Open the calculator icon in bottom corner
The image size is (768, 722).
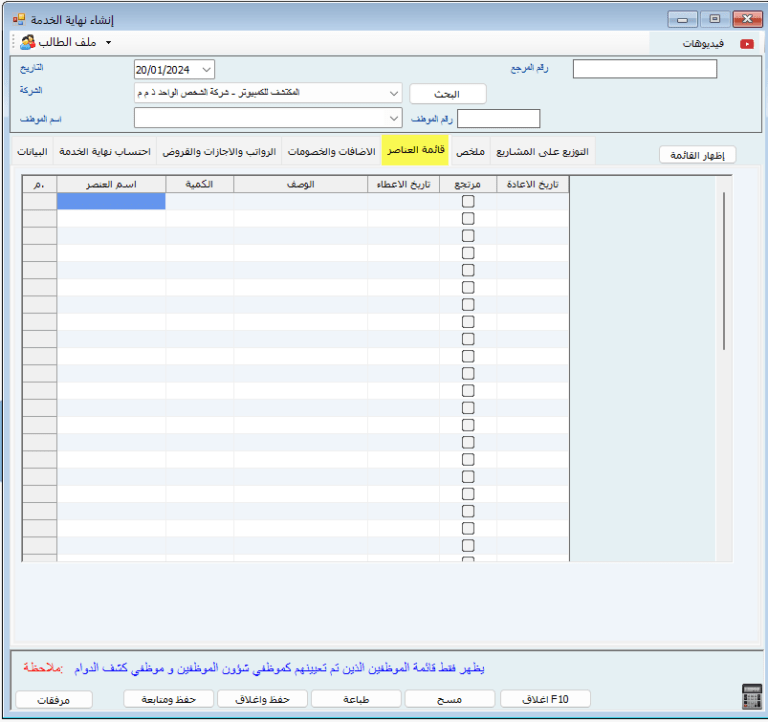pos(751,697)
